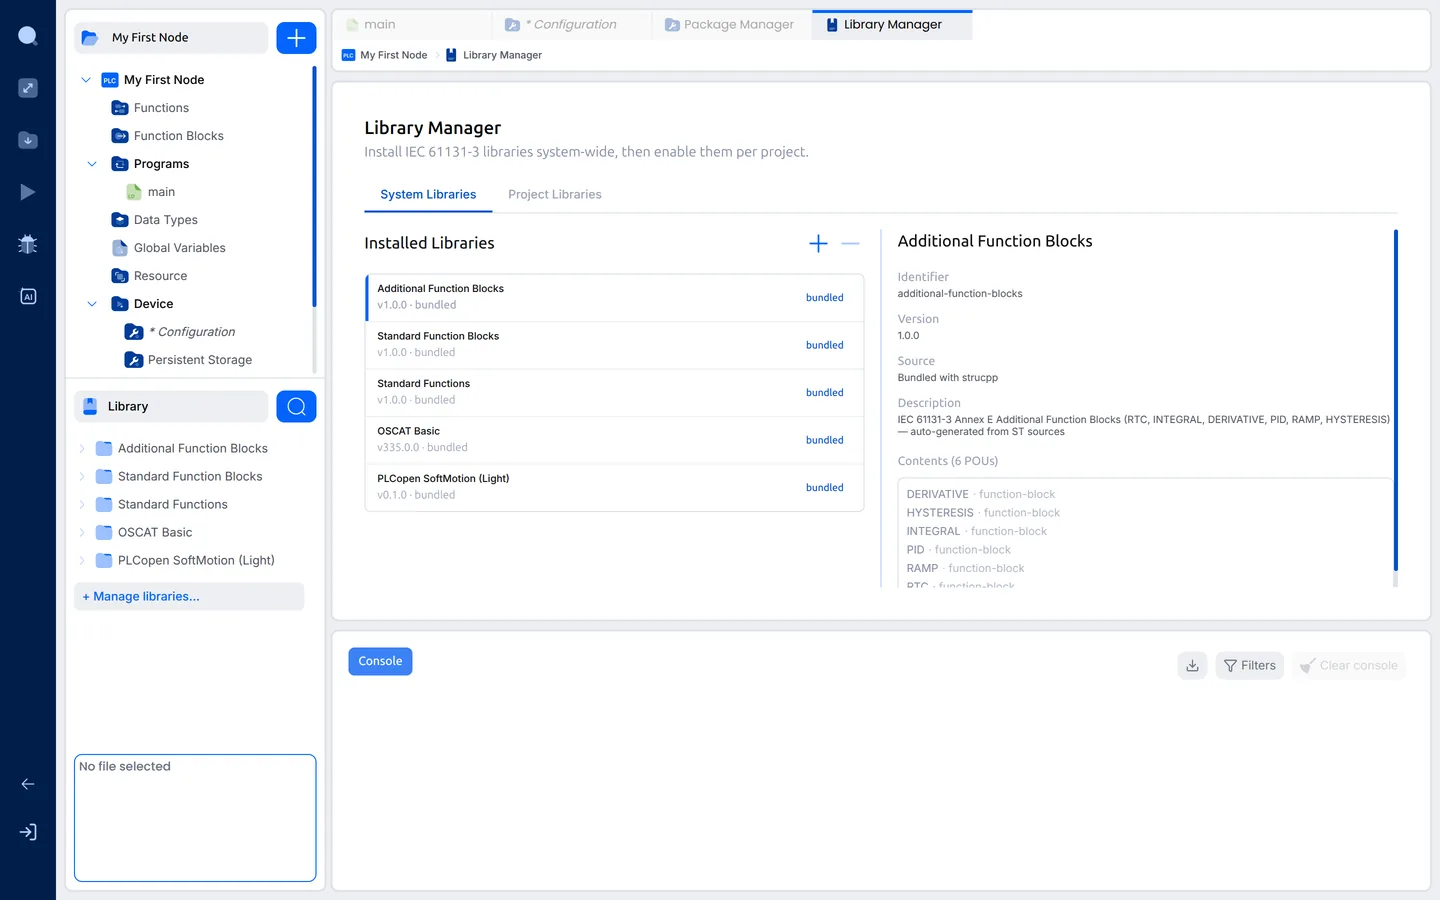Collapse the My First Node tree root
Screen dimensions: 1440x900
(x=86, y=80)
